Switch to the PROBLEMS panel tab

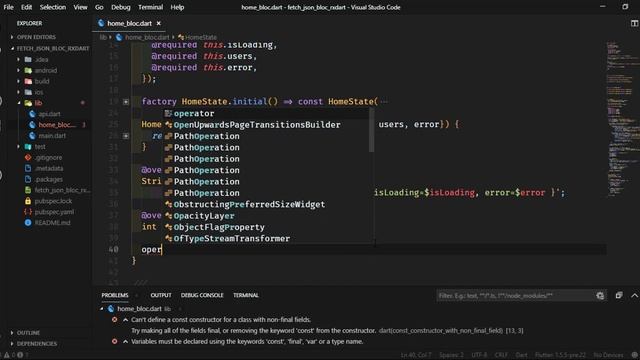pos(115,295)
